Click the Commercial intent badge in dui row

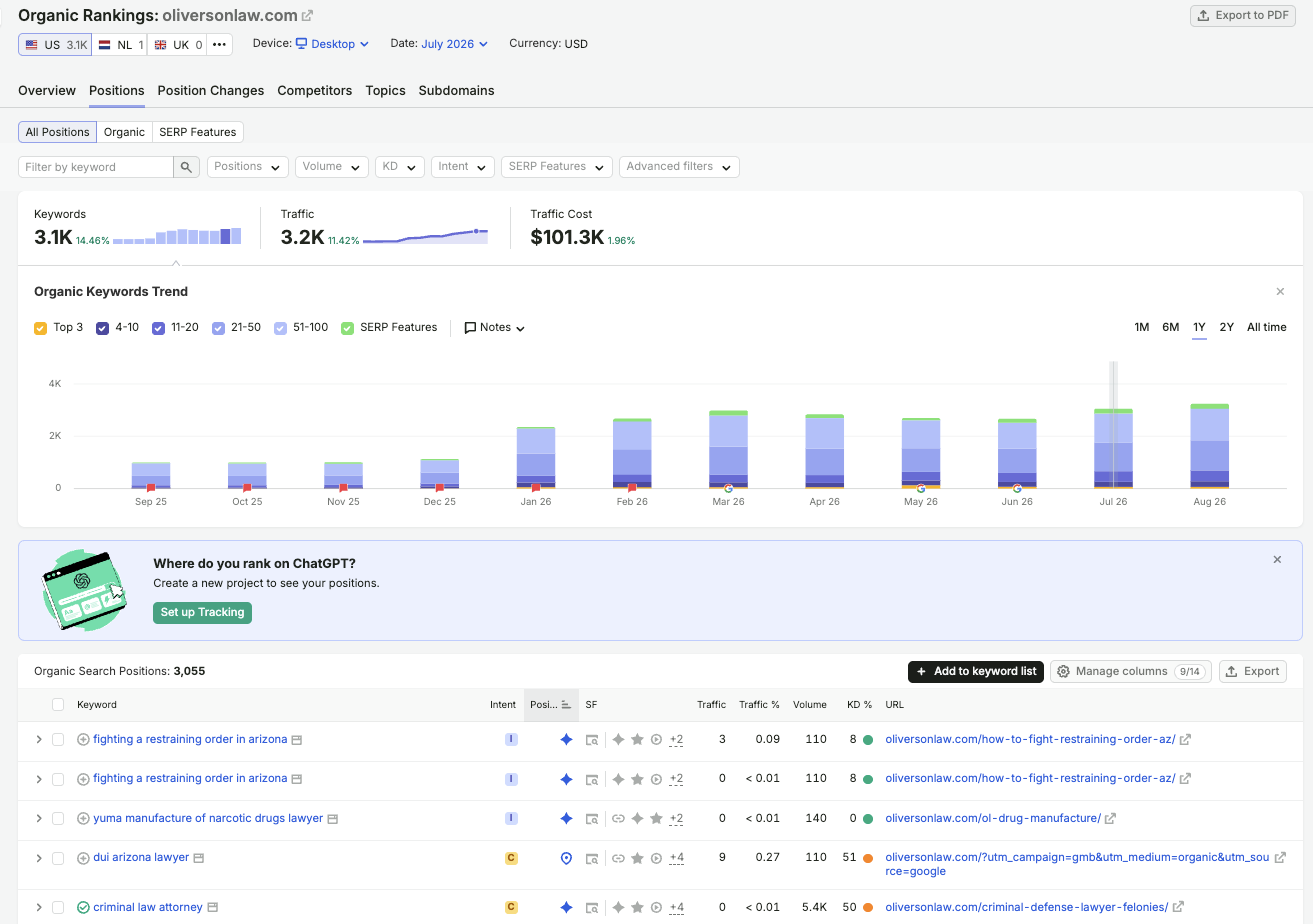point(511,858)
